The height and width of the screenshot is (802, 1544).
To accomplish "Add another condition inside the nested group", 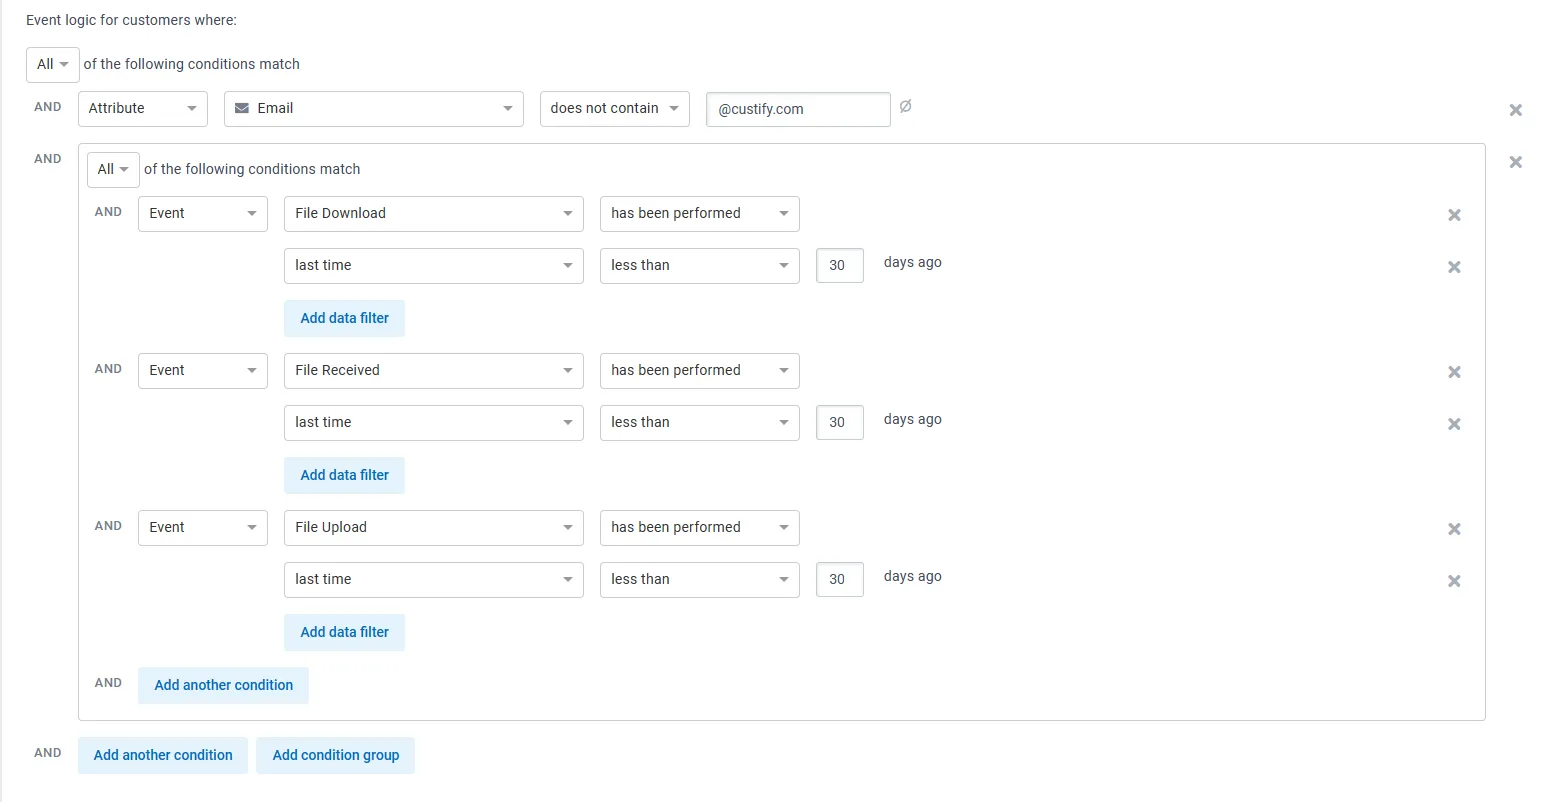I will click(224, 686).
